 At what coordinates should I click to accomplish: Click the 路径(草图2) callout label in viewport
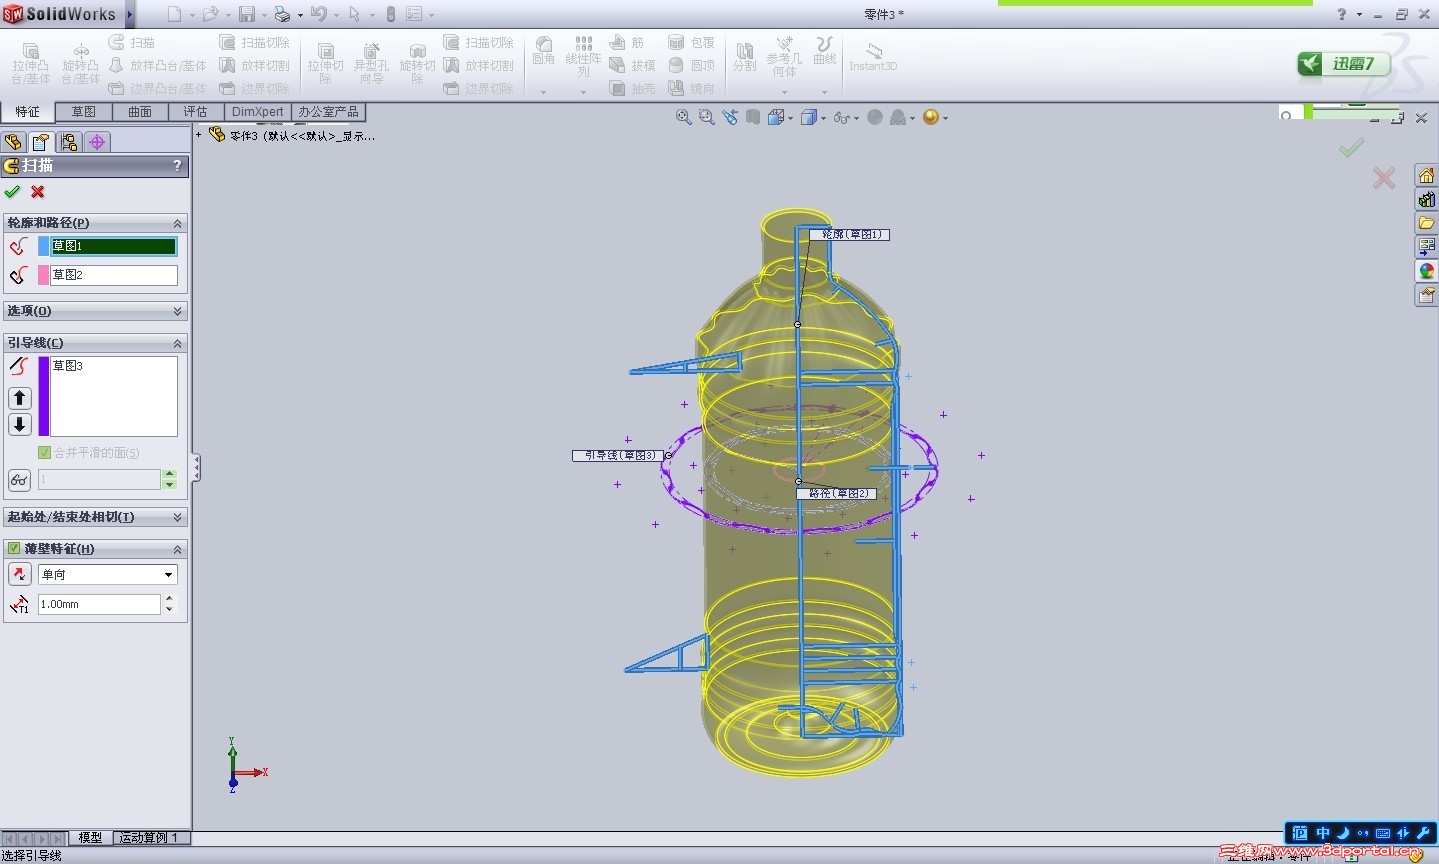[837, 493]
